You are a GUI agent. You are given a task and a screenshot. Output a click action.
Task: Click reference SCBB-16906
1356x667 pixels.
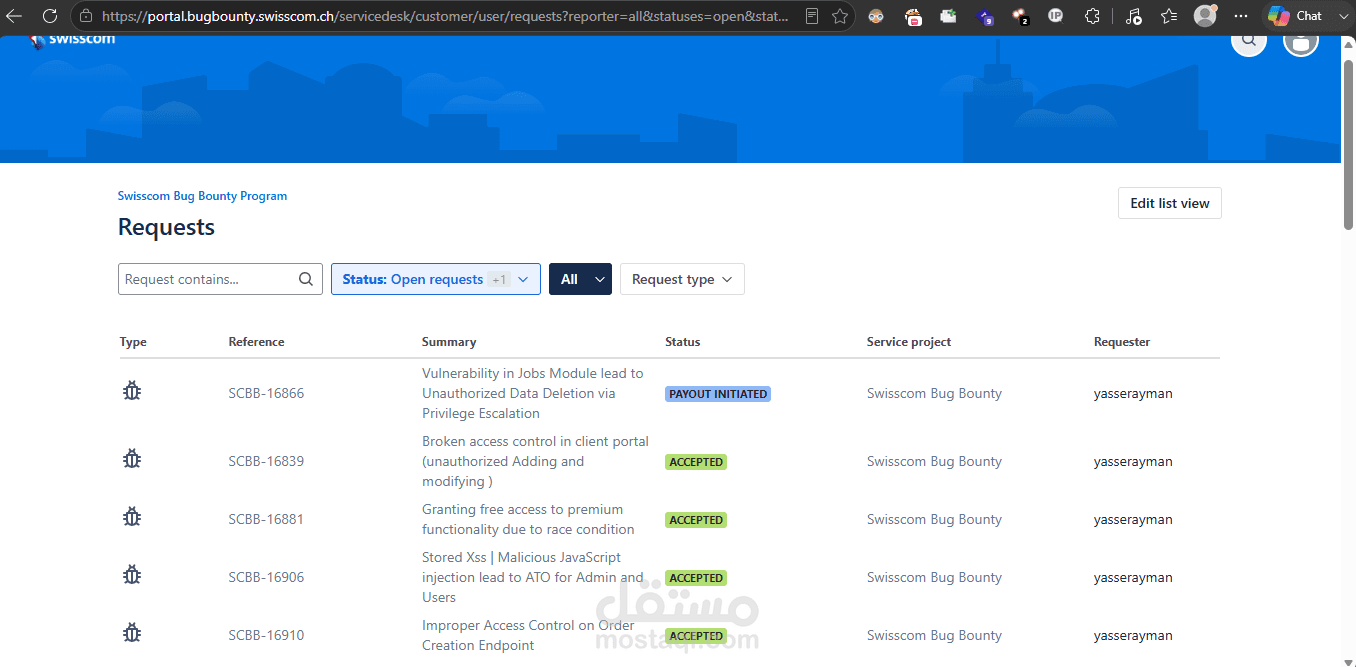pyautogui.click(x=266, y=577)
